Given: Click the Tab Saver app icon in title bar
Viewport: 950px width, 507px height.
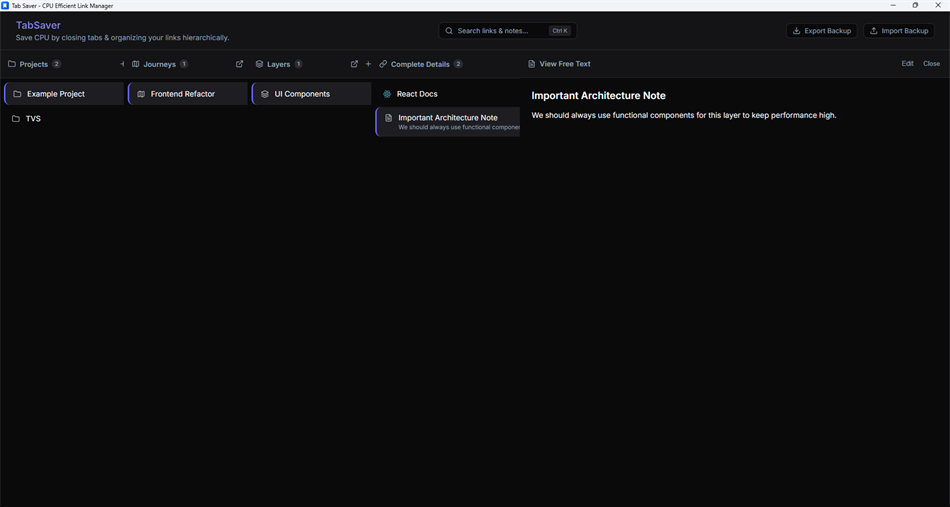Looking at the screenshot, I should (5, 5).
